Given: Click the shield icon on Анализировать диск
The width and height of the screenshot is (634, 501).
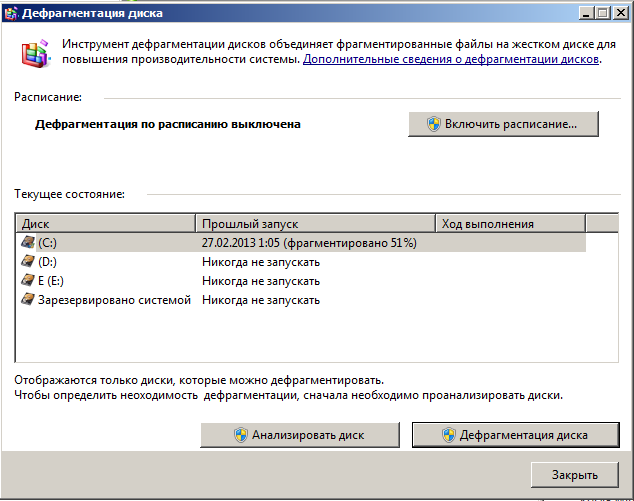Looking at the screenshot, I should [241, 435].
